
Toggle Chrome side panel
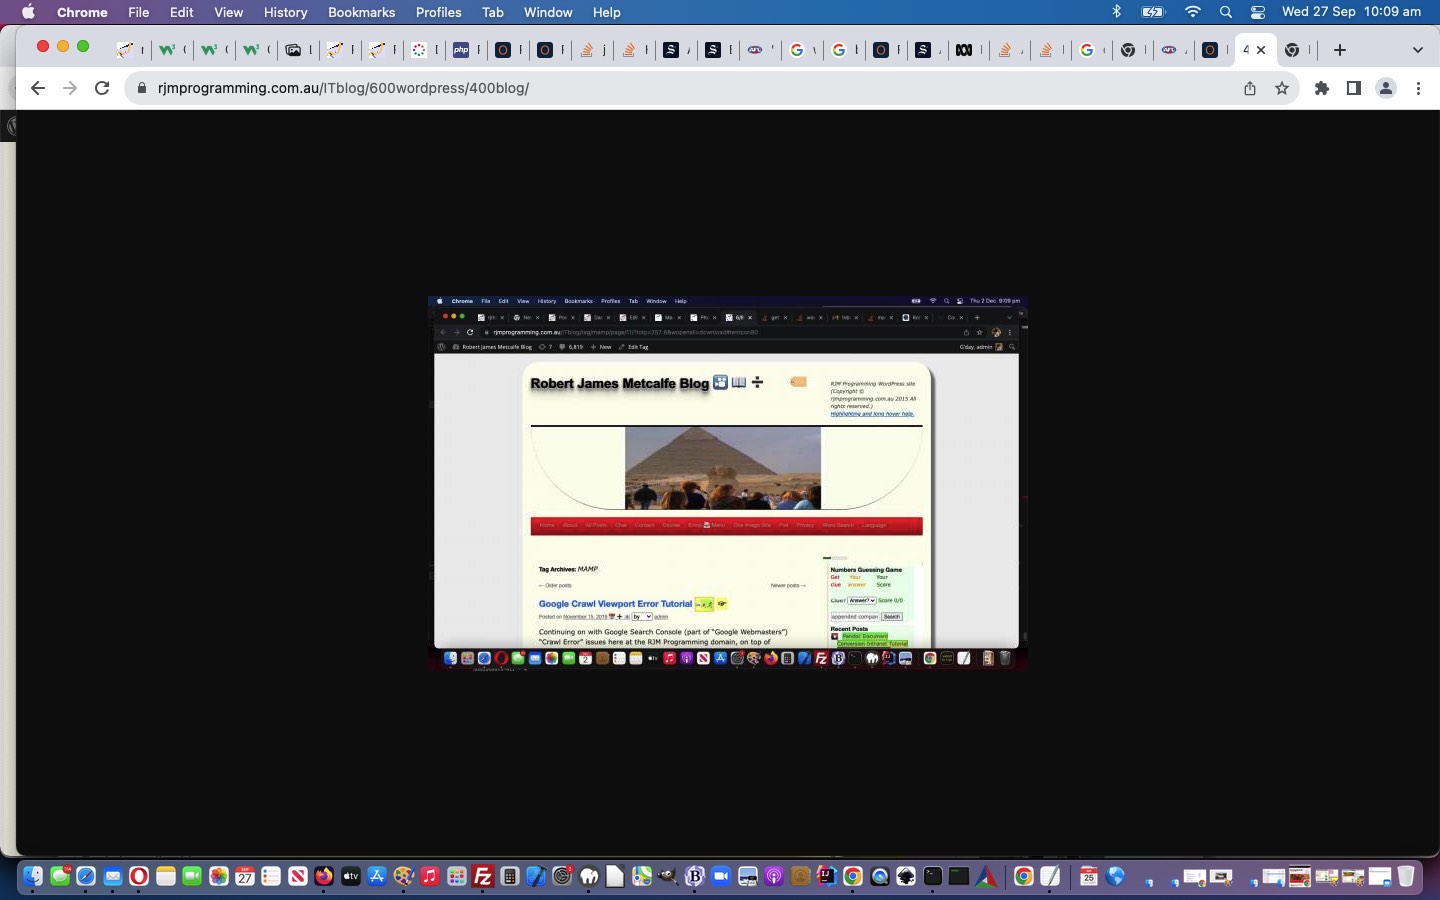coord(1354,88)
